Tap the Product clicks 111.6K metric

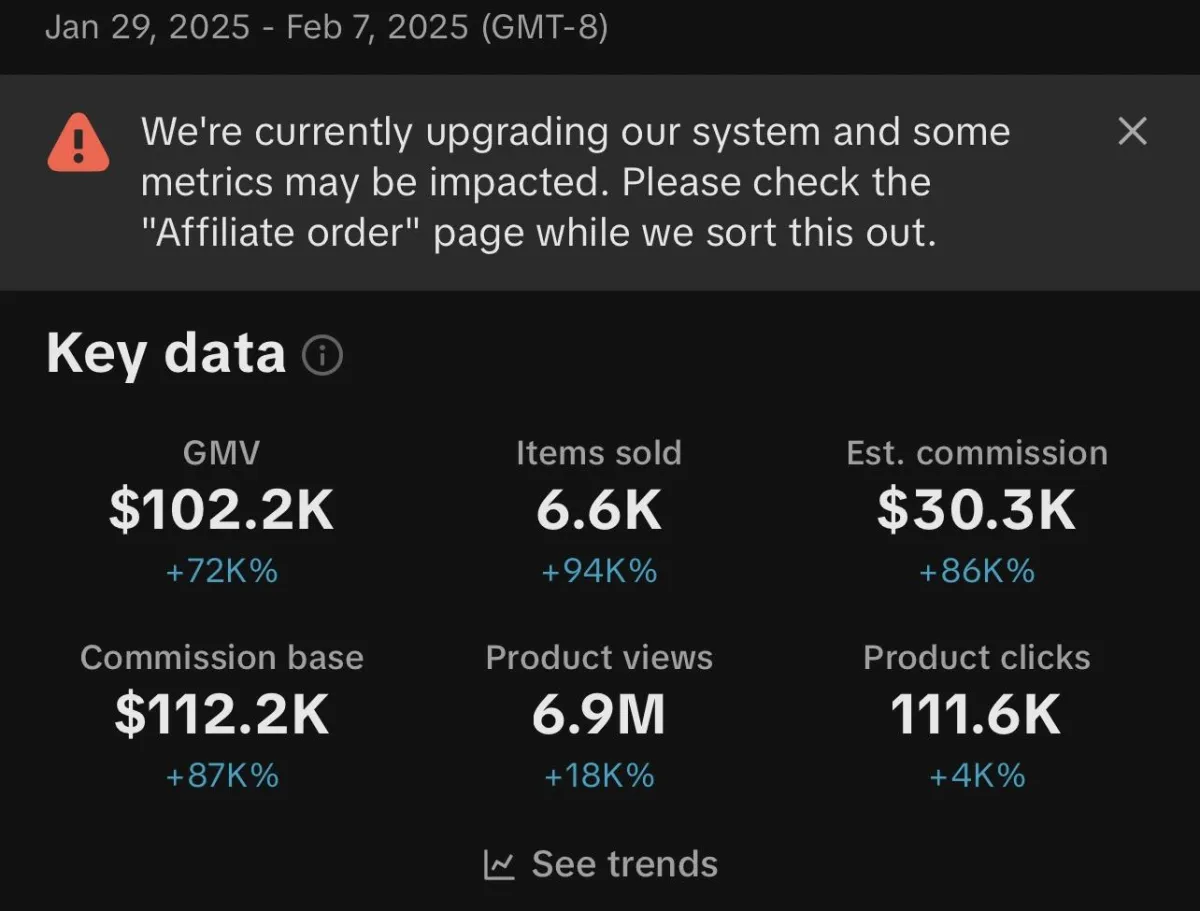click(x=976, y=714)
